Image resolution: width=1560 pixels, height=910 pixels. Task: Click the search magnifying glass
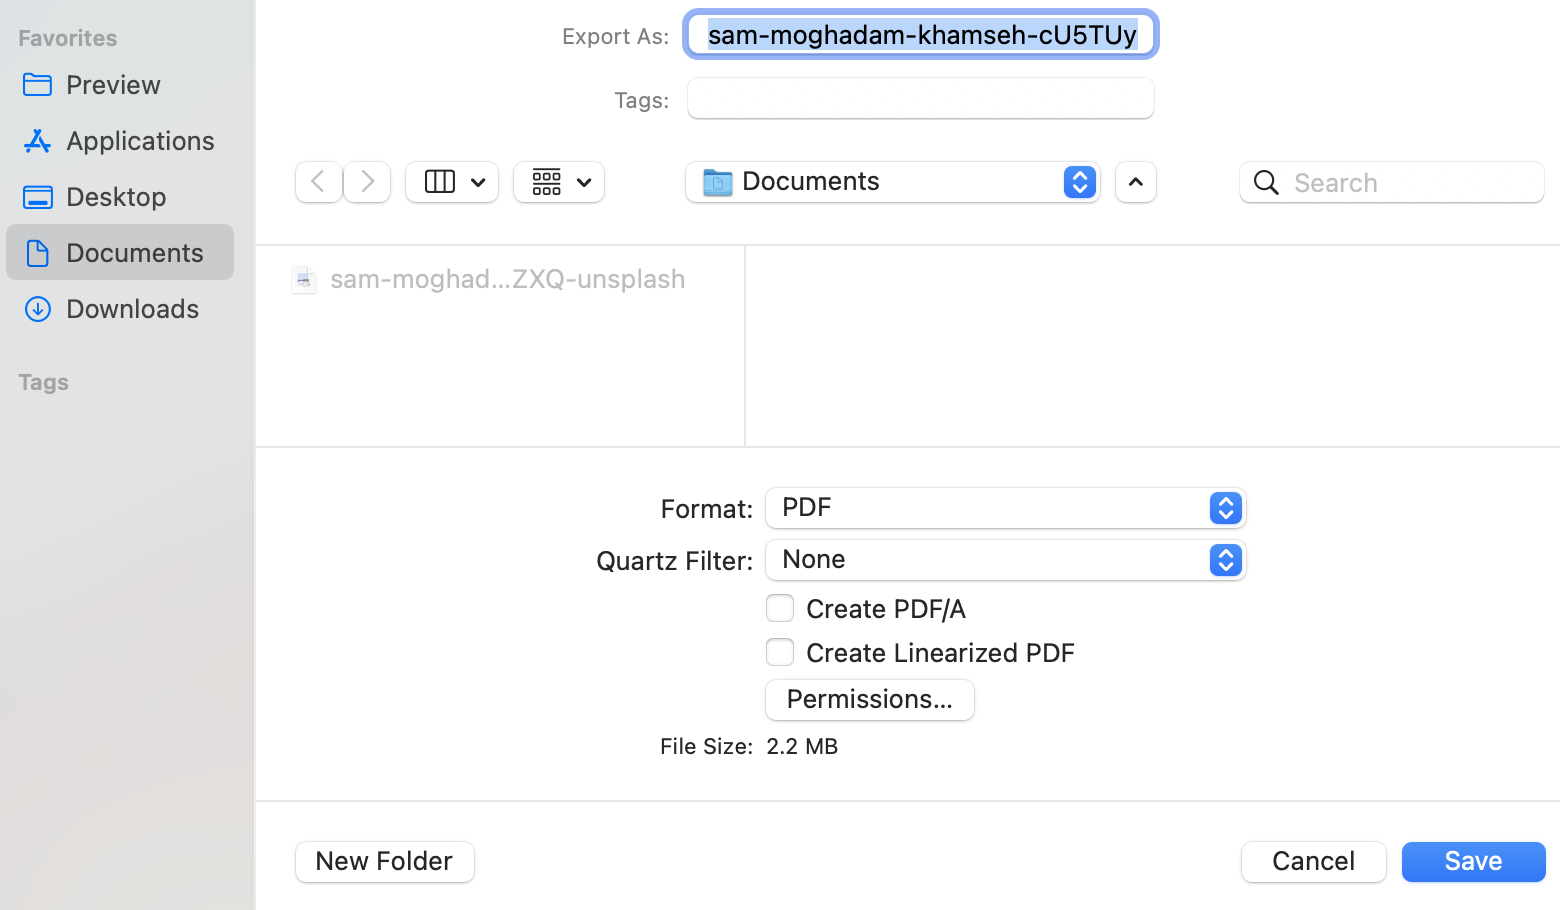tap(1265, 182)
